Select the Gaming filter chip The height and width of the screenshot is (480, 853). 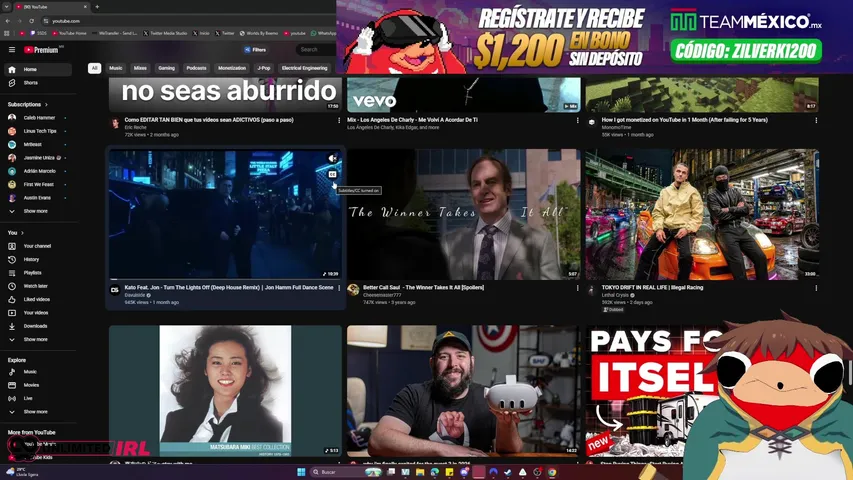point(166,68)
